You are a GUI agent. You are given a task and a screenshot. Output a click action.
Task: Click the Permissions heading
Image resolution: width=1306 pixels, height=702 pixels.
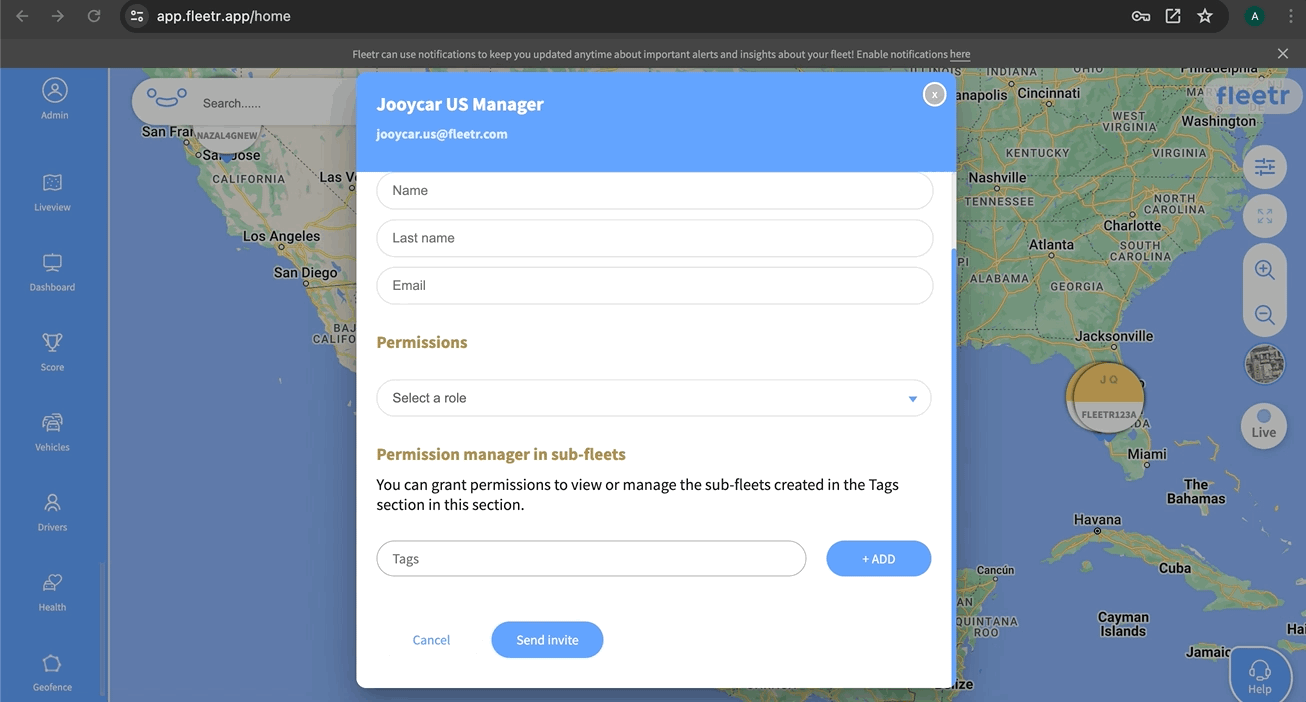(422, 342)
